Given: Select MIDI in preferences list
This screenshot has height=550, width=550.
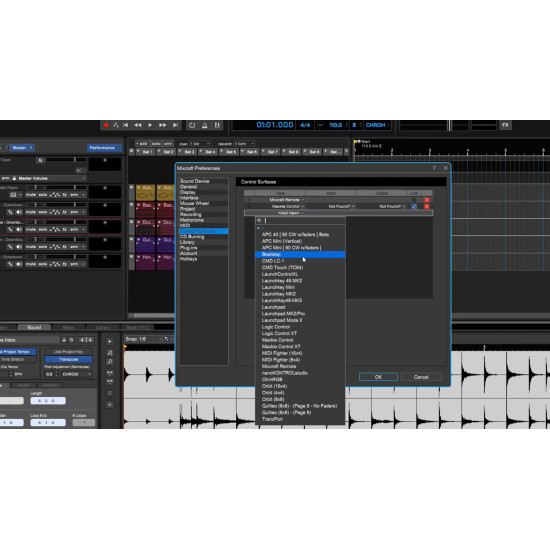Looking at the screenshot, I should point(185,226).
